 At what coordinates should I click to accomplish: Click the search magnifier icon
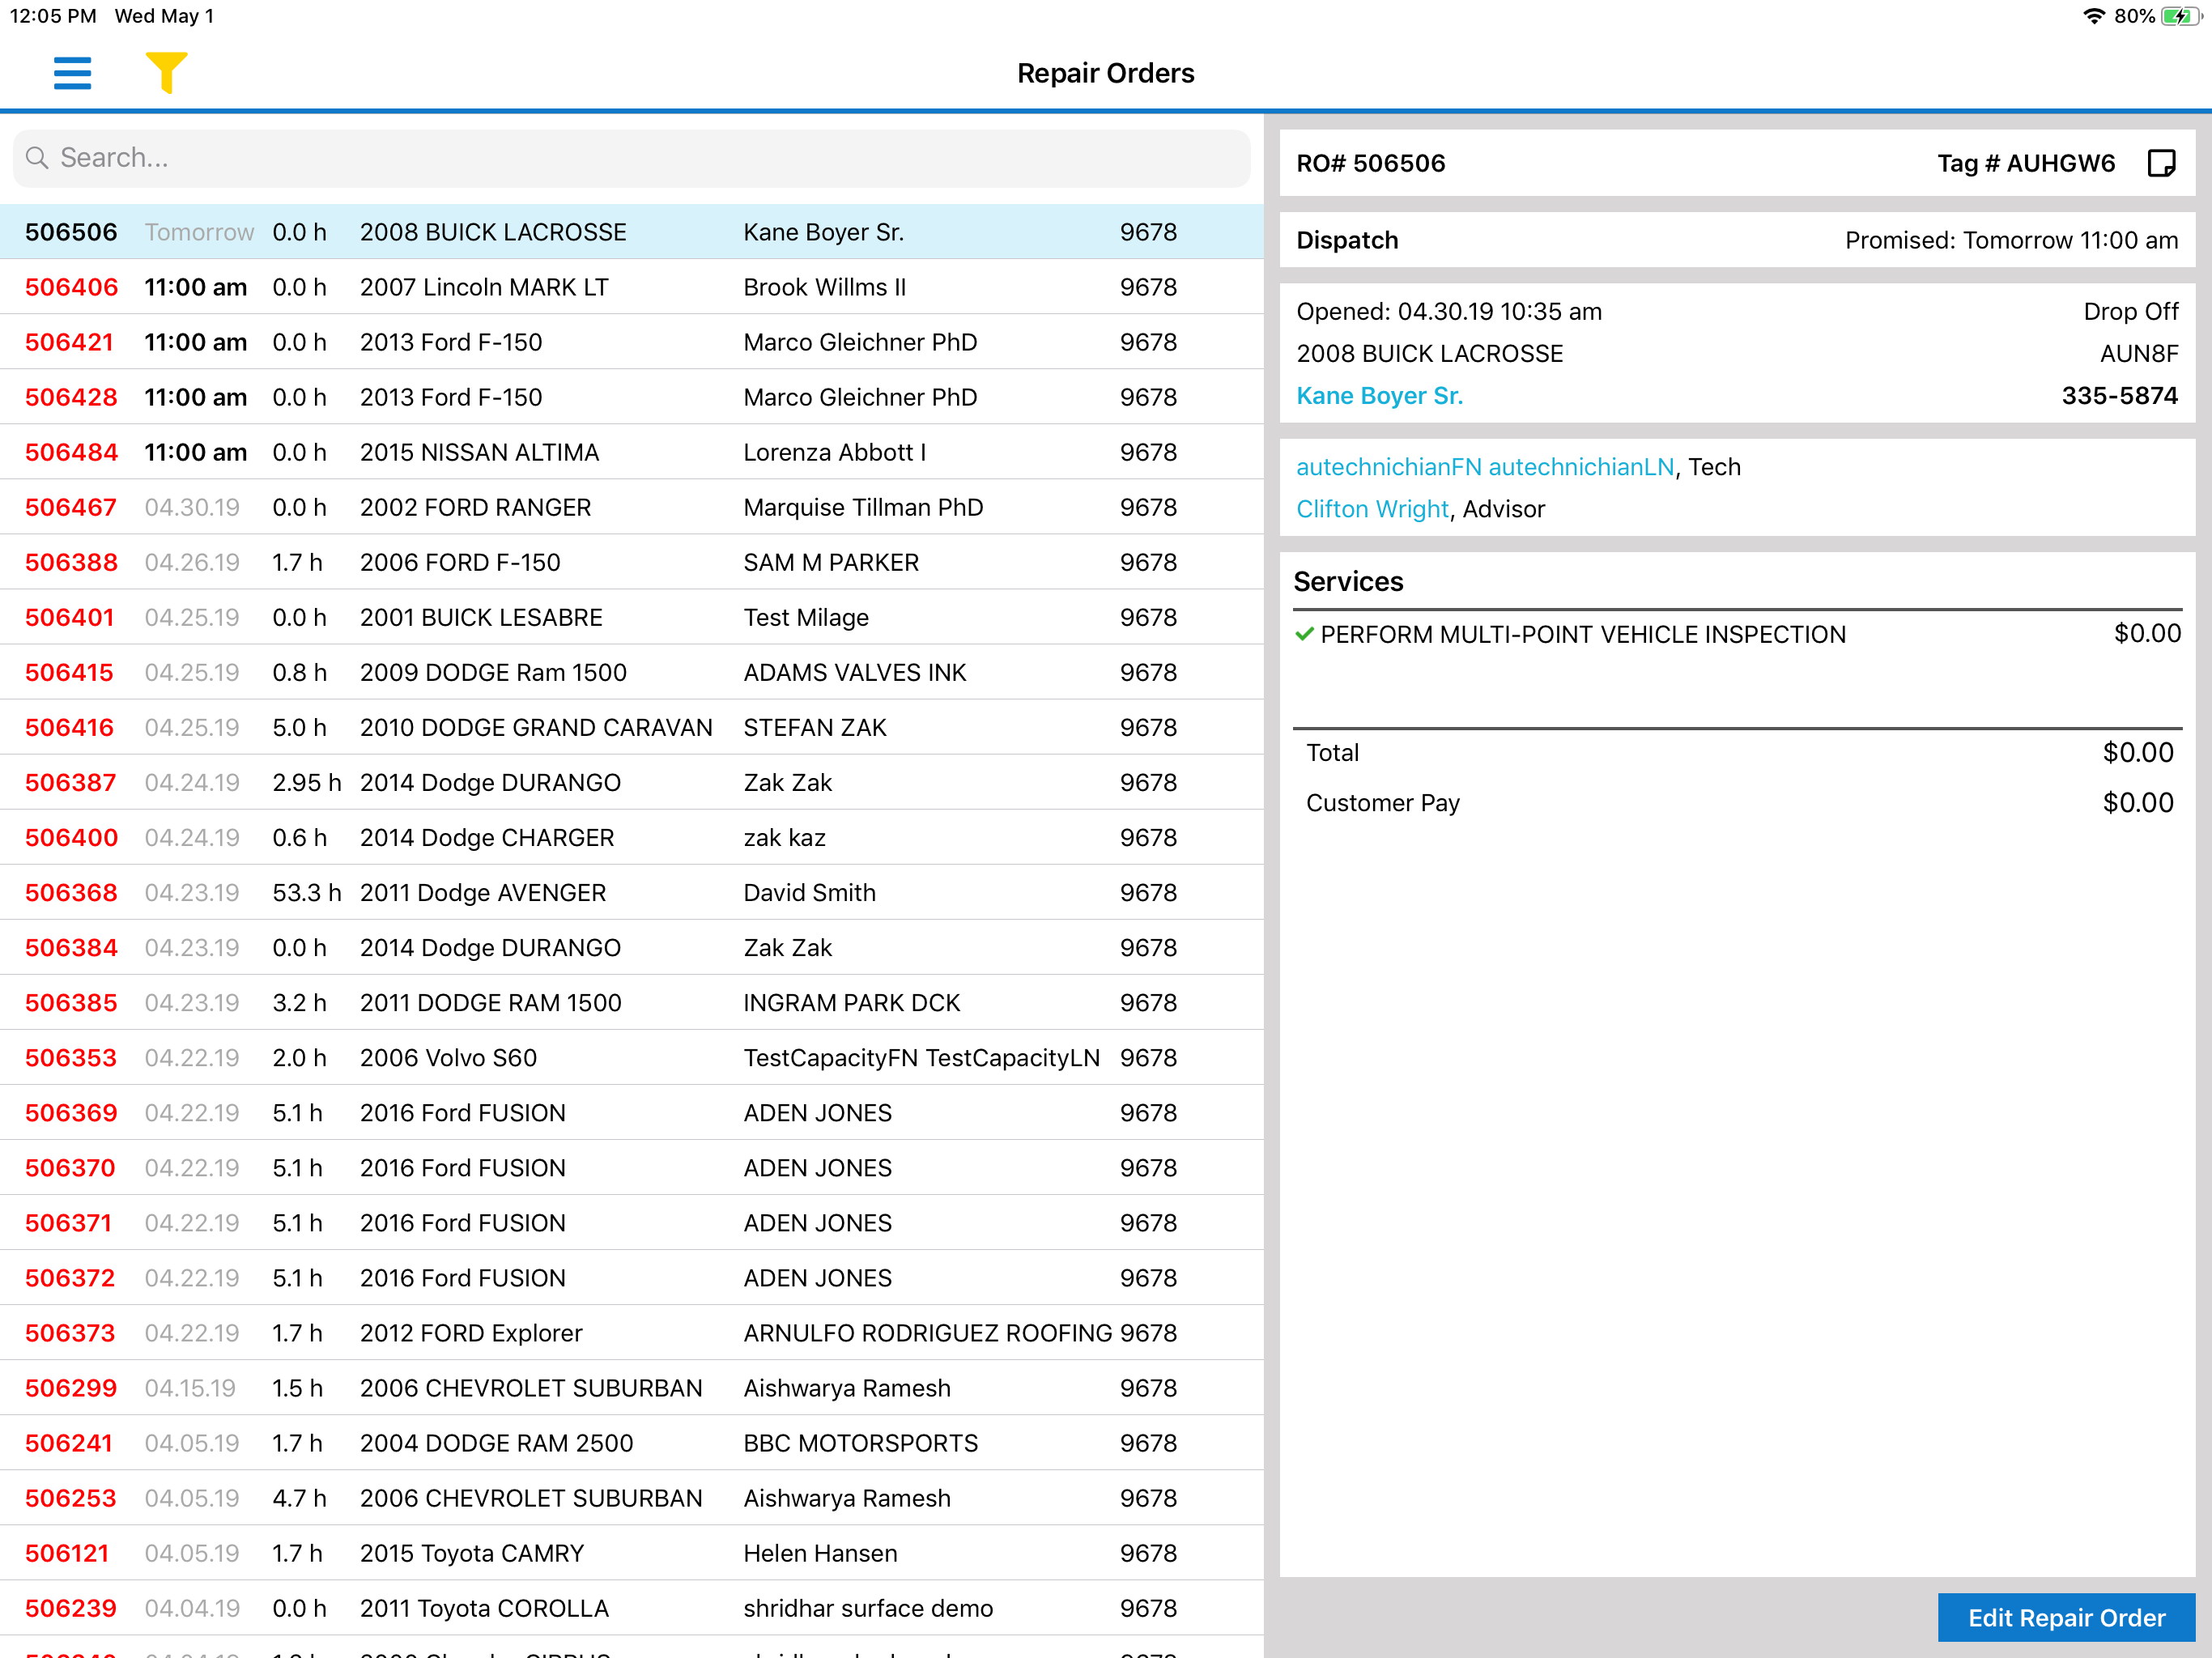point(37,158)
